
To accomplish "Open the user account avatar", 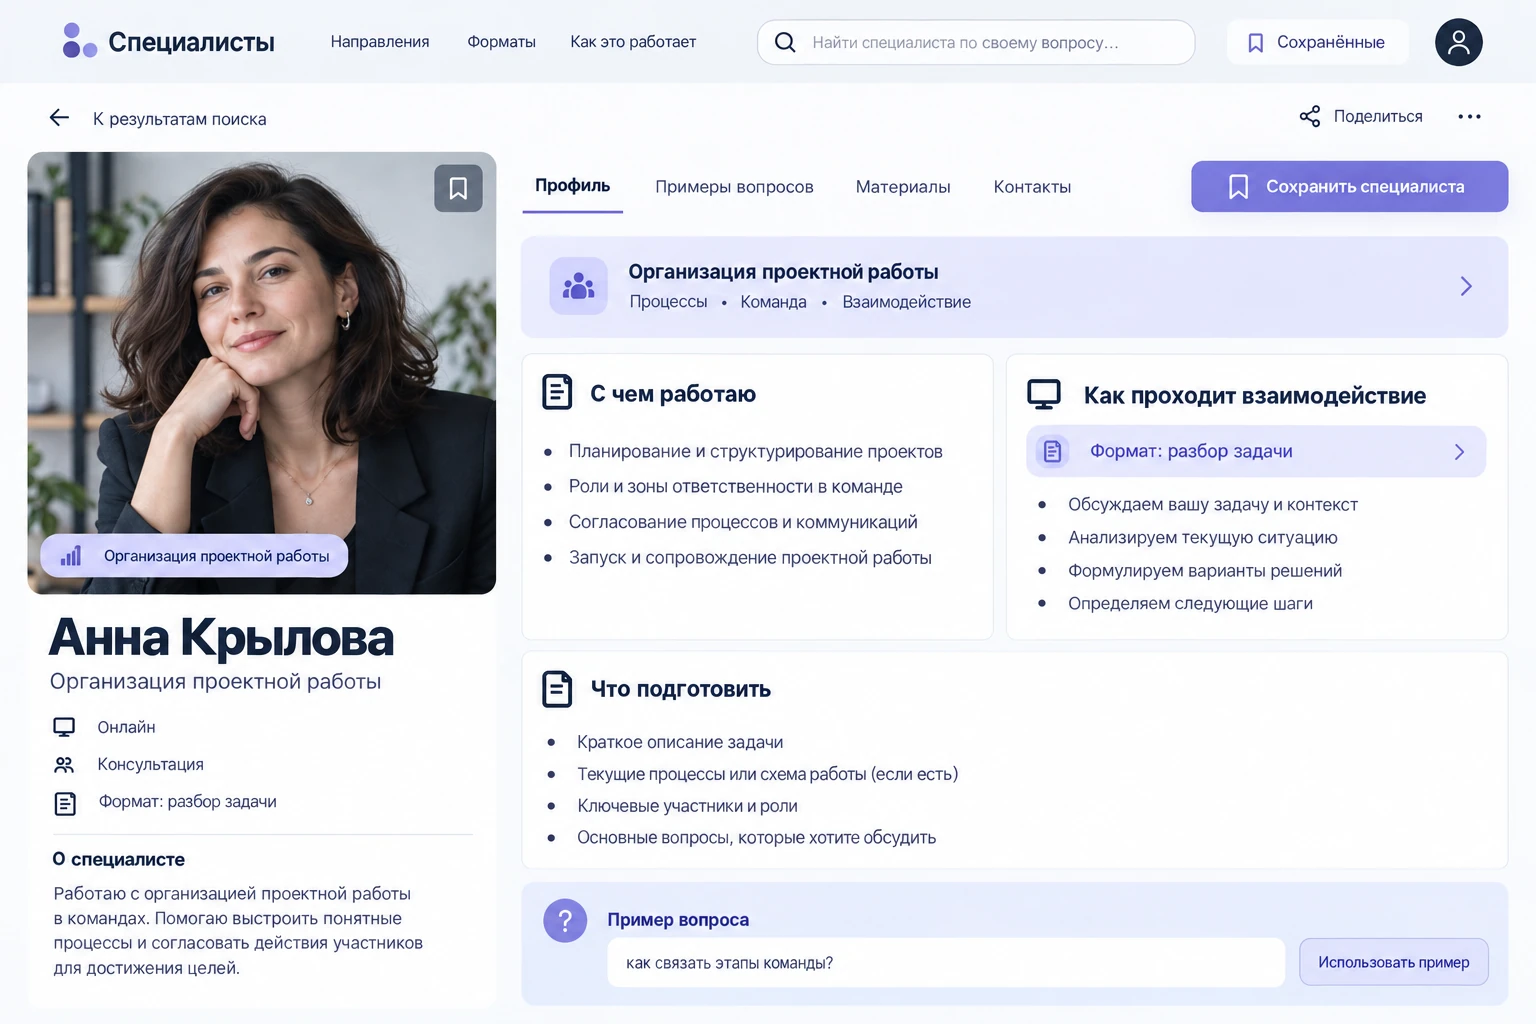I will [1459, 42].
